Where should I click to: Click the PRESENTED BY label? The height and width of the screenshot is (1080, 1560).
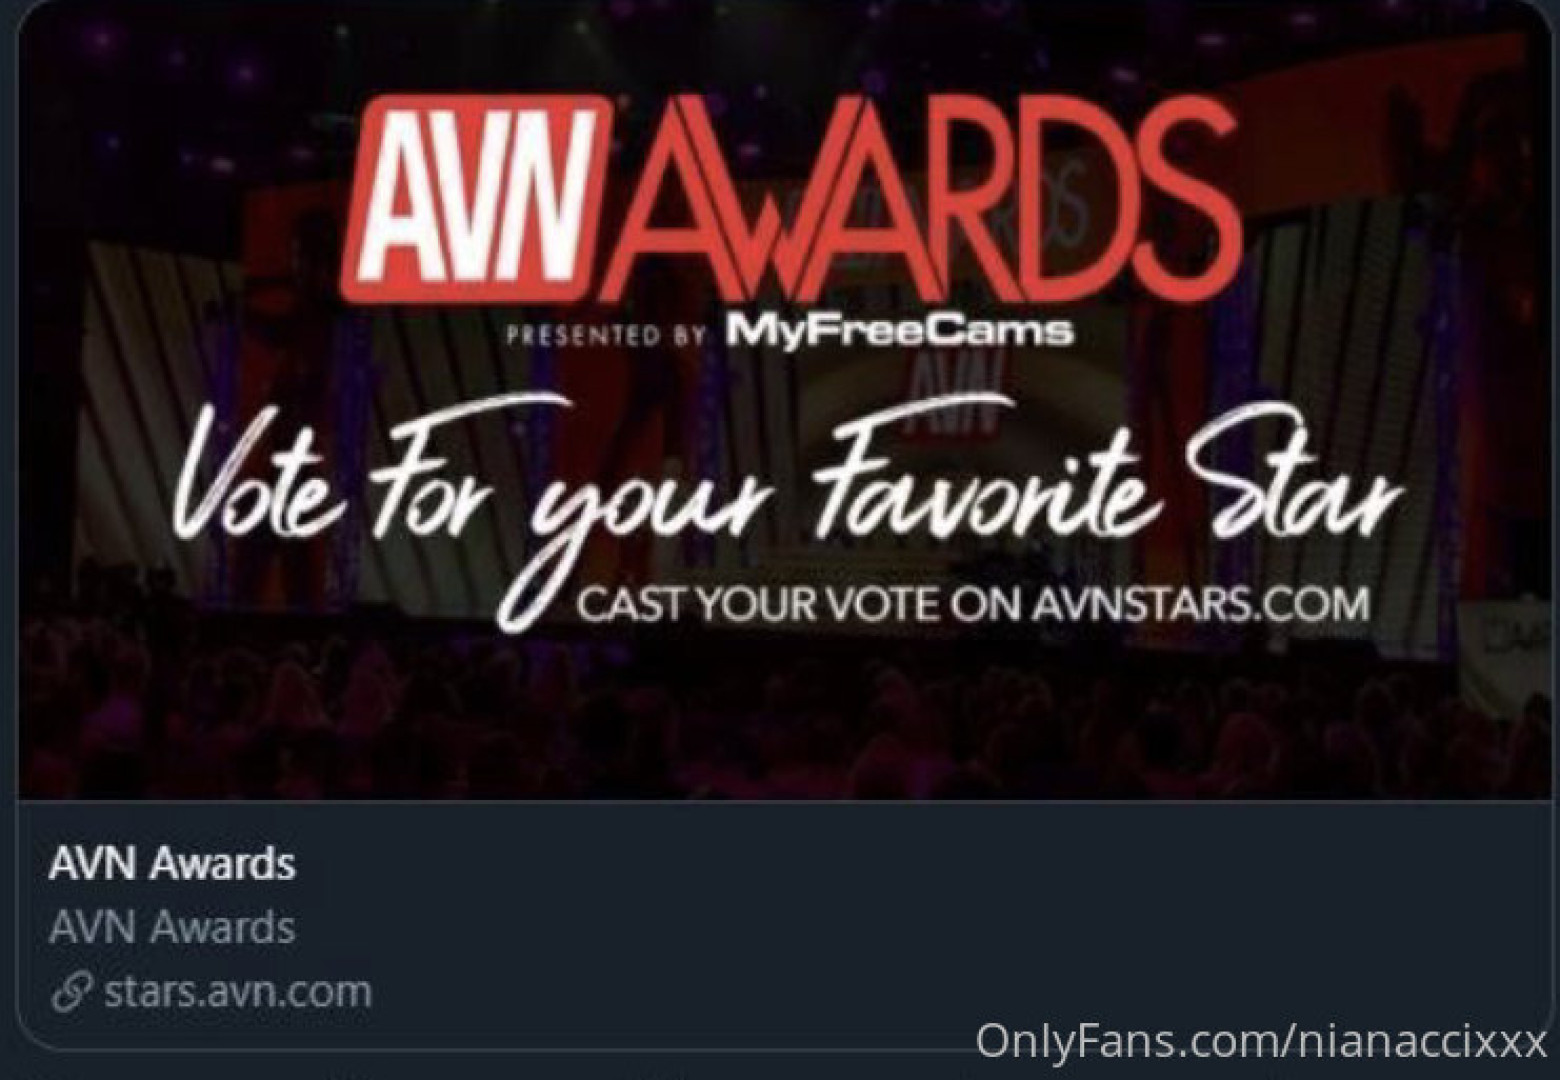click(607, 334)
